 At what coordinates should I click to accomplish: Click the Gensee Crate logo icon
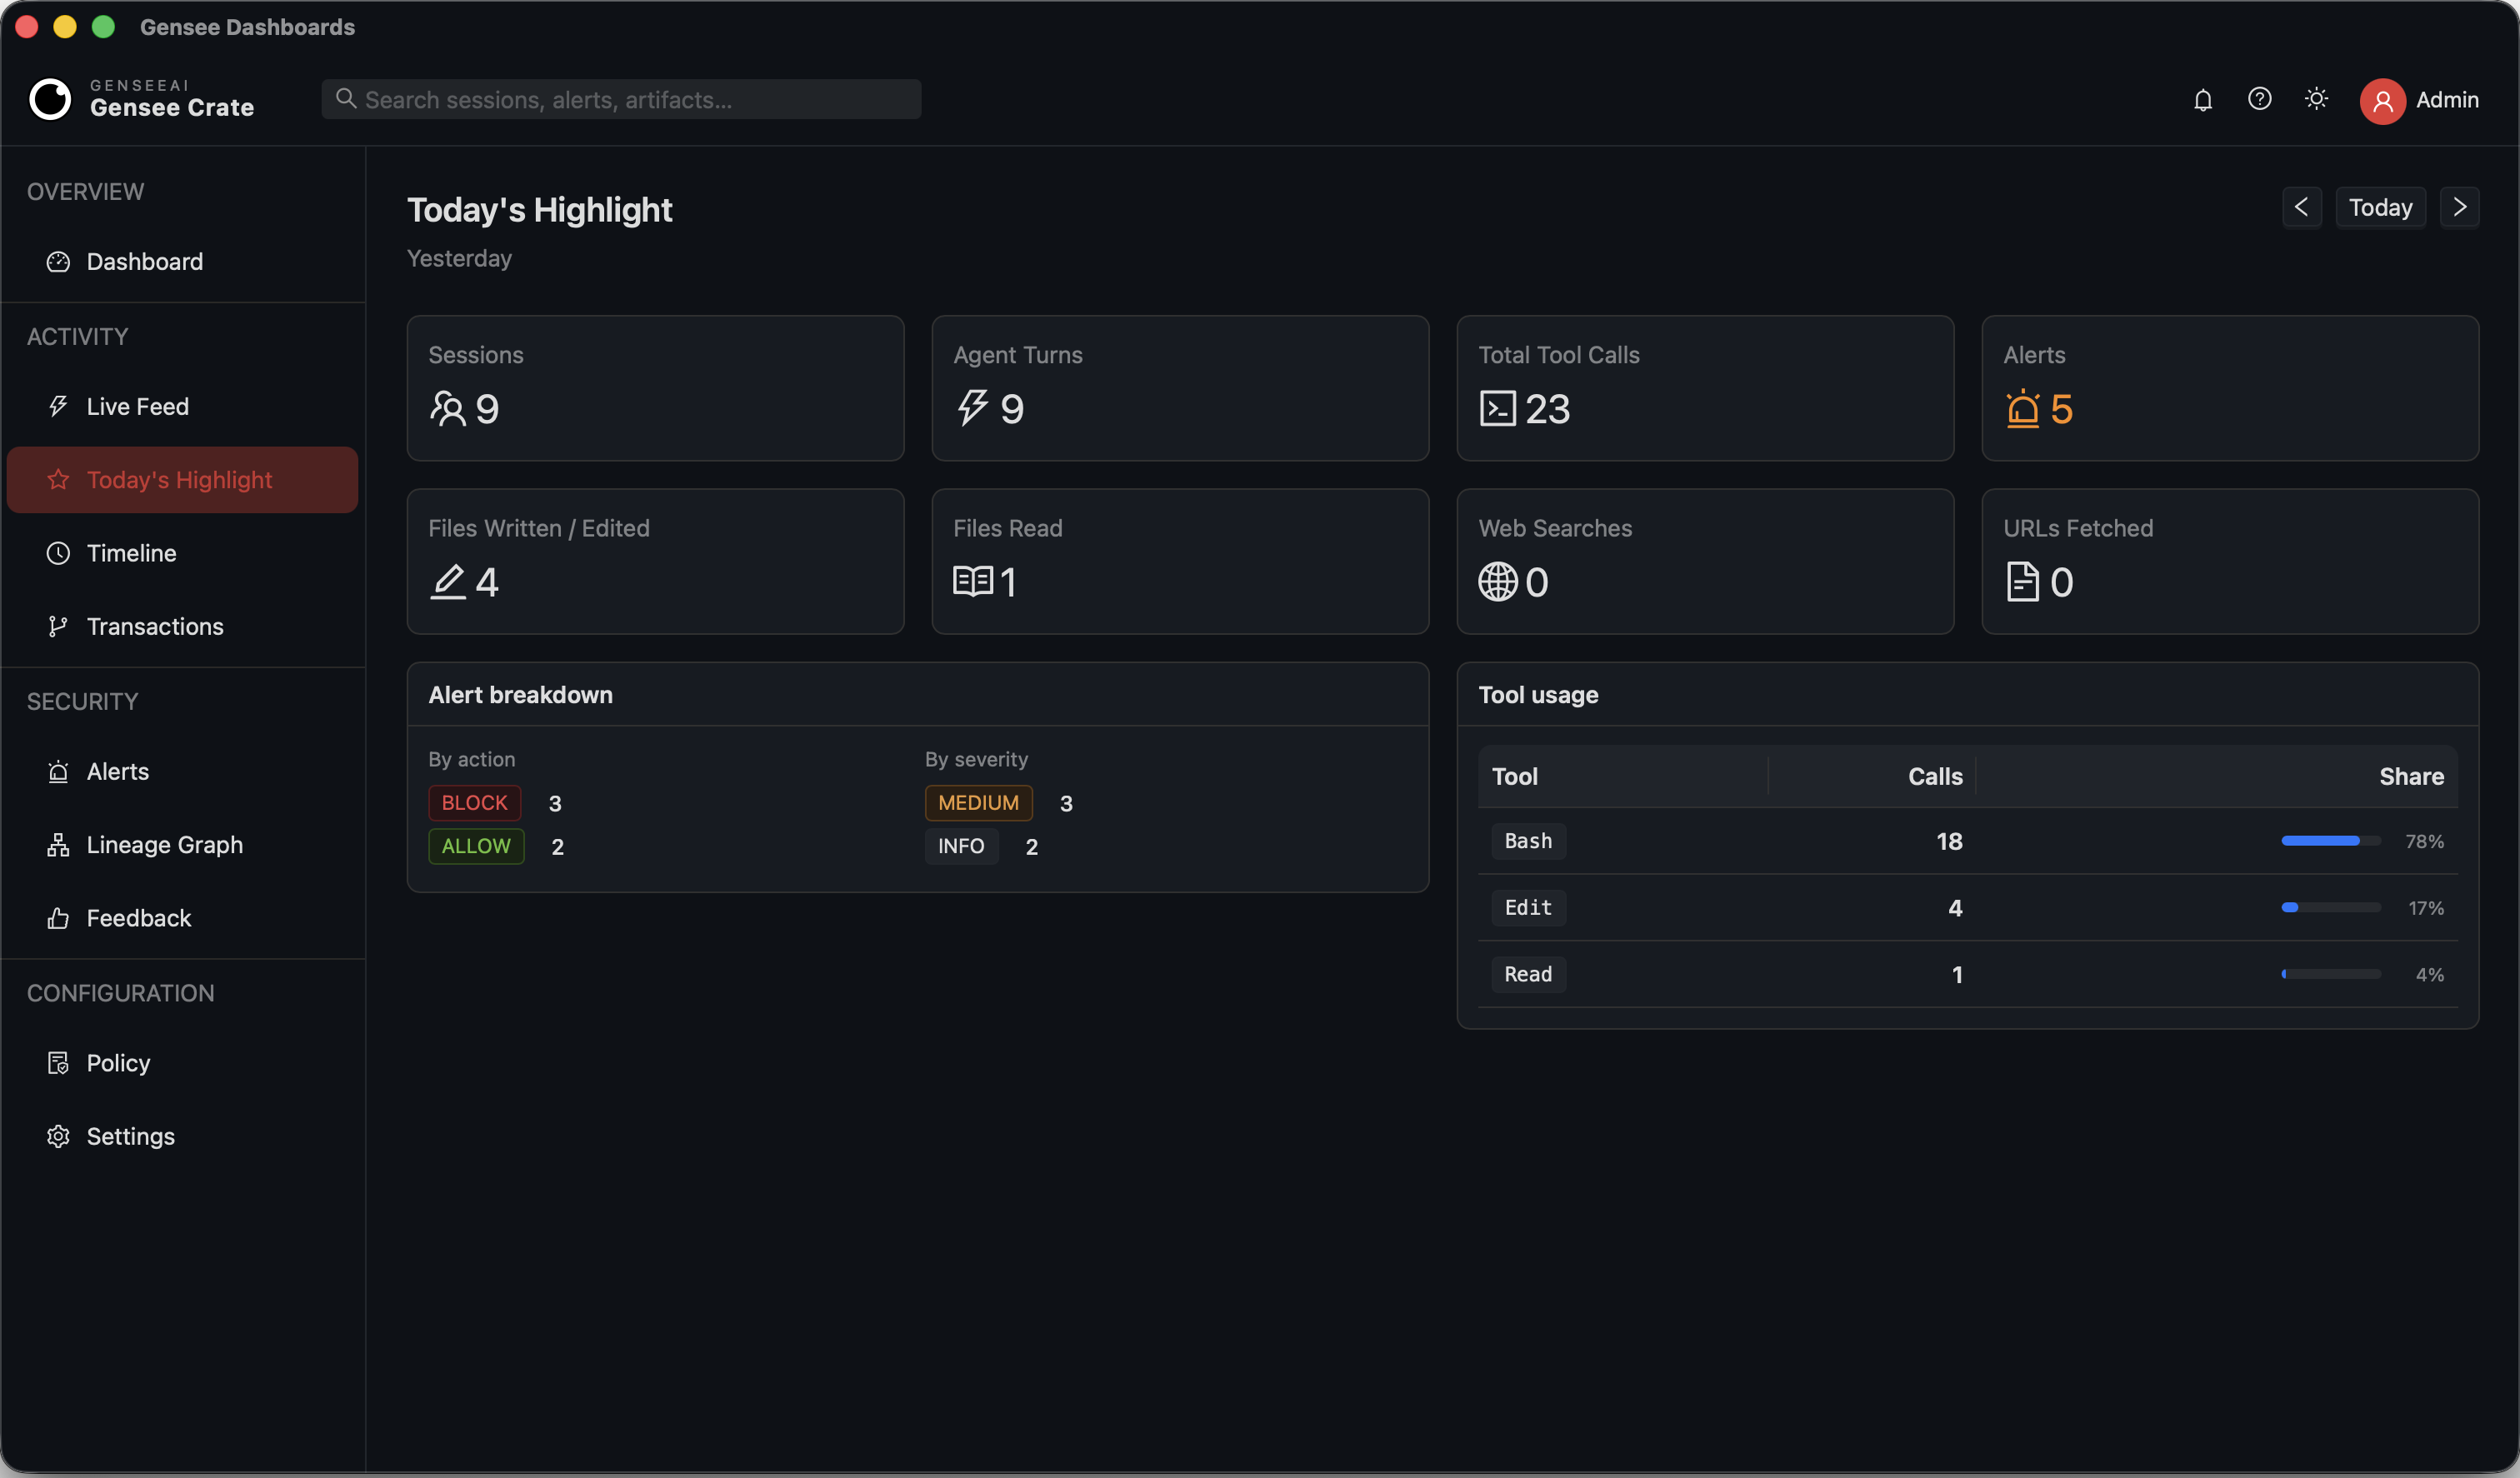[x=50, y=99]
